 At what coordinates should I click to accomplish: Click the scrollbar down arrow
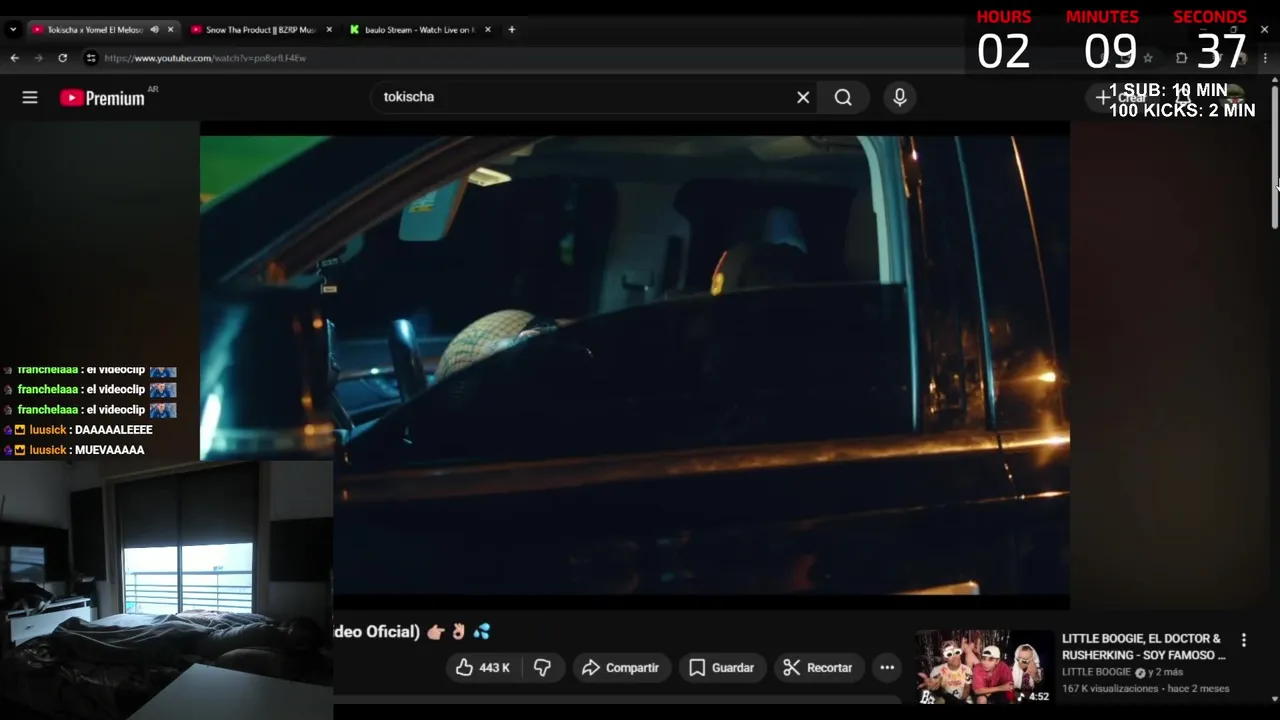(x=1274, y=699)
